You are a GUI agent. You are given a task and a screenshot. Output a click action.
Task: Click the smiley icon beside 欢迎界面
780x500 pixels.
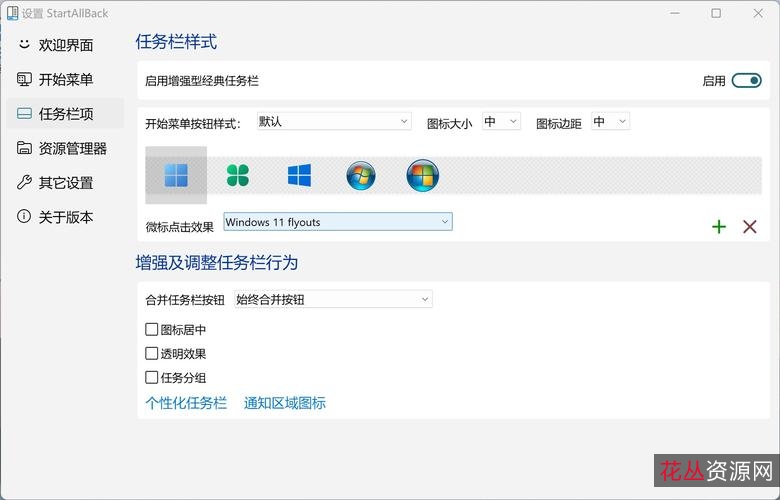click(24, 44)
